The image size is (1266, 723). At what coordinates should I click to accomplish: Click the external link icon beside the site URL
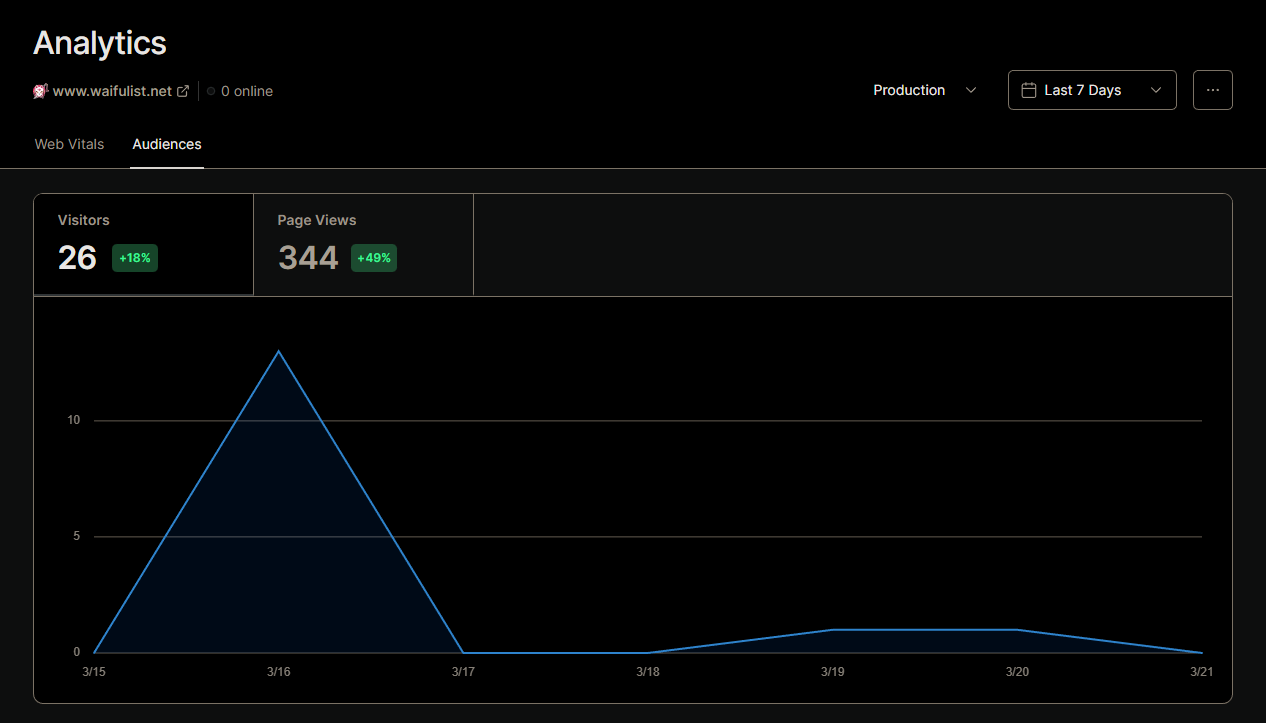tap(183, 91)
